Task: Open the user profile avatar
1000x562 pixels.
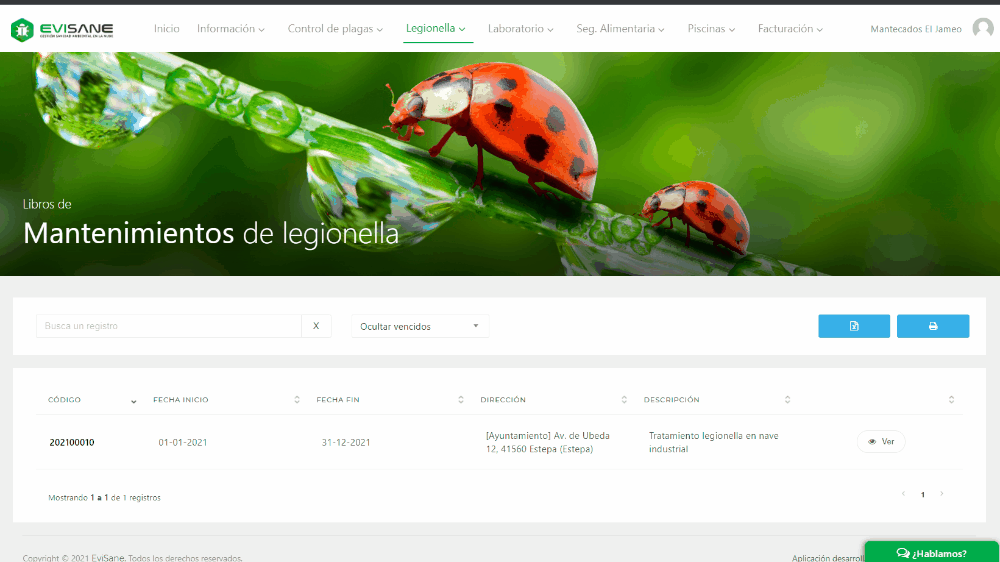Action: point(982,29)
